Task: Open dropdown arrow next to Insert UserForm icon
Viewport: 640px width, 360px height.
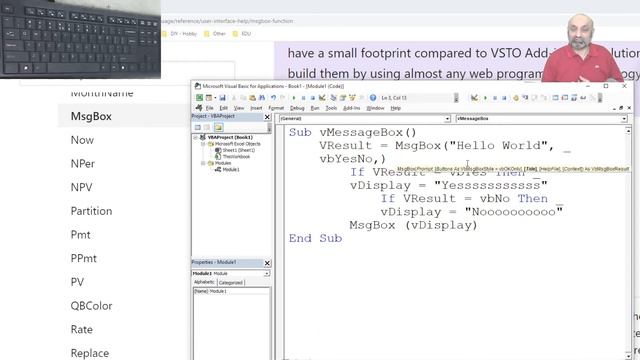Action: [215, 98]
